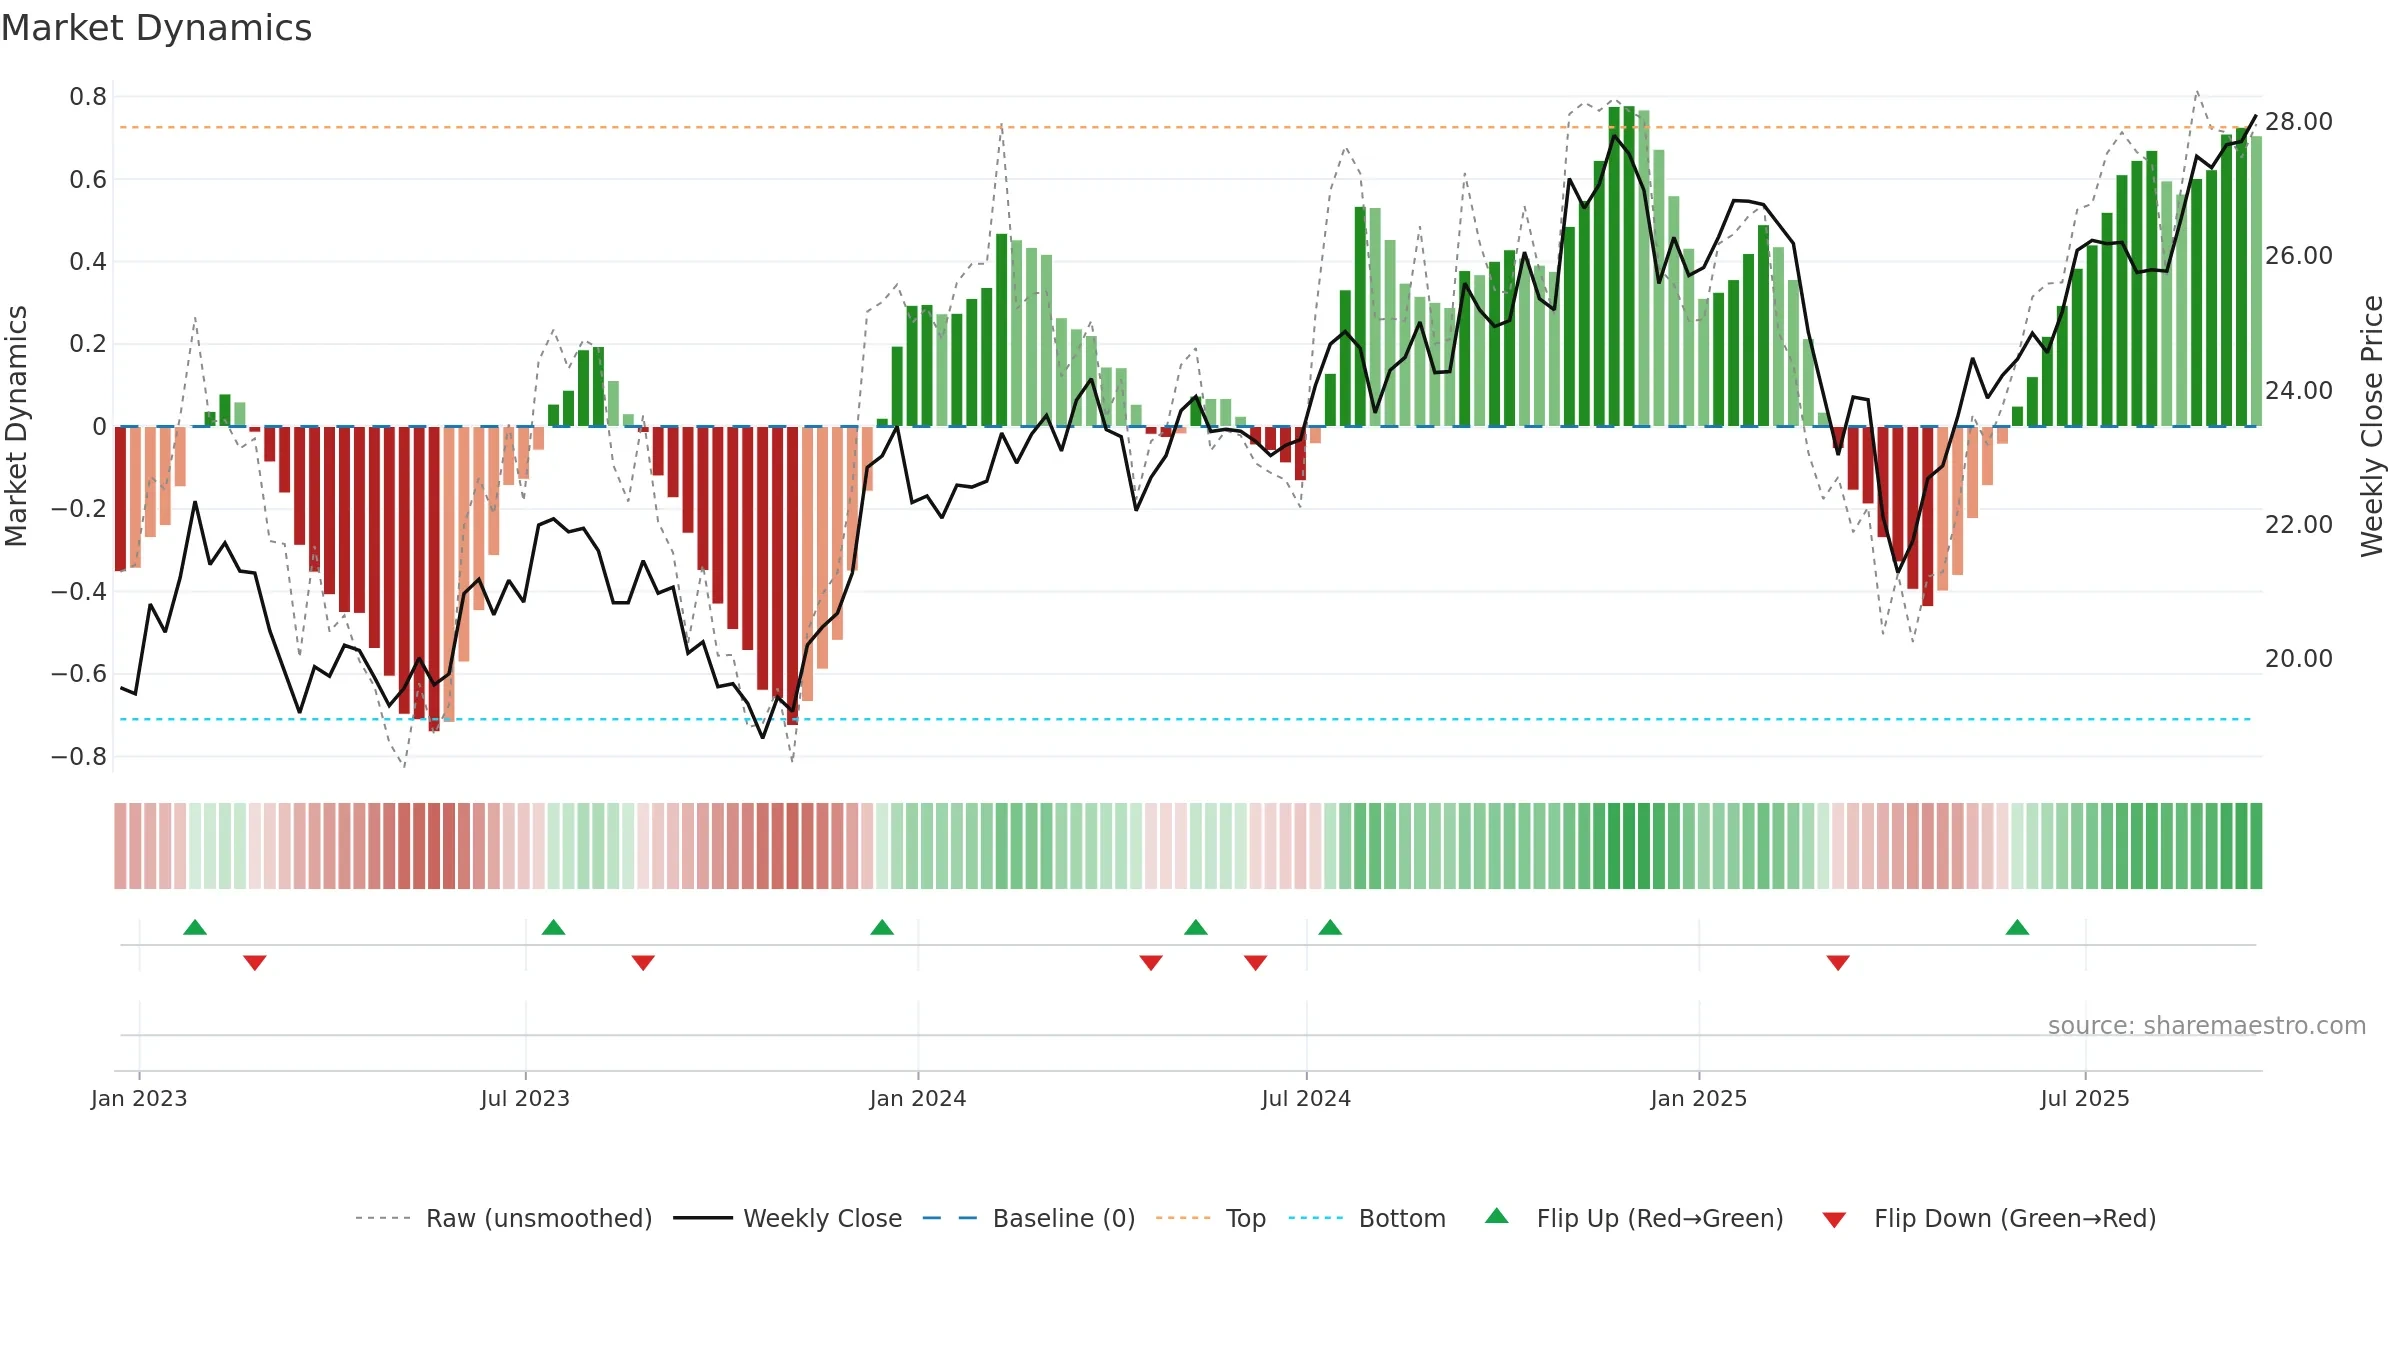This screenshot has width=2400, height=1350.
Task: Click the 0.6 tick label on left axis
Action: [x=88, y=180]
